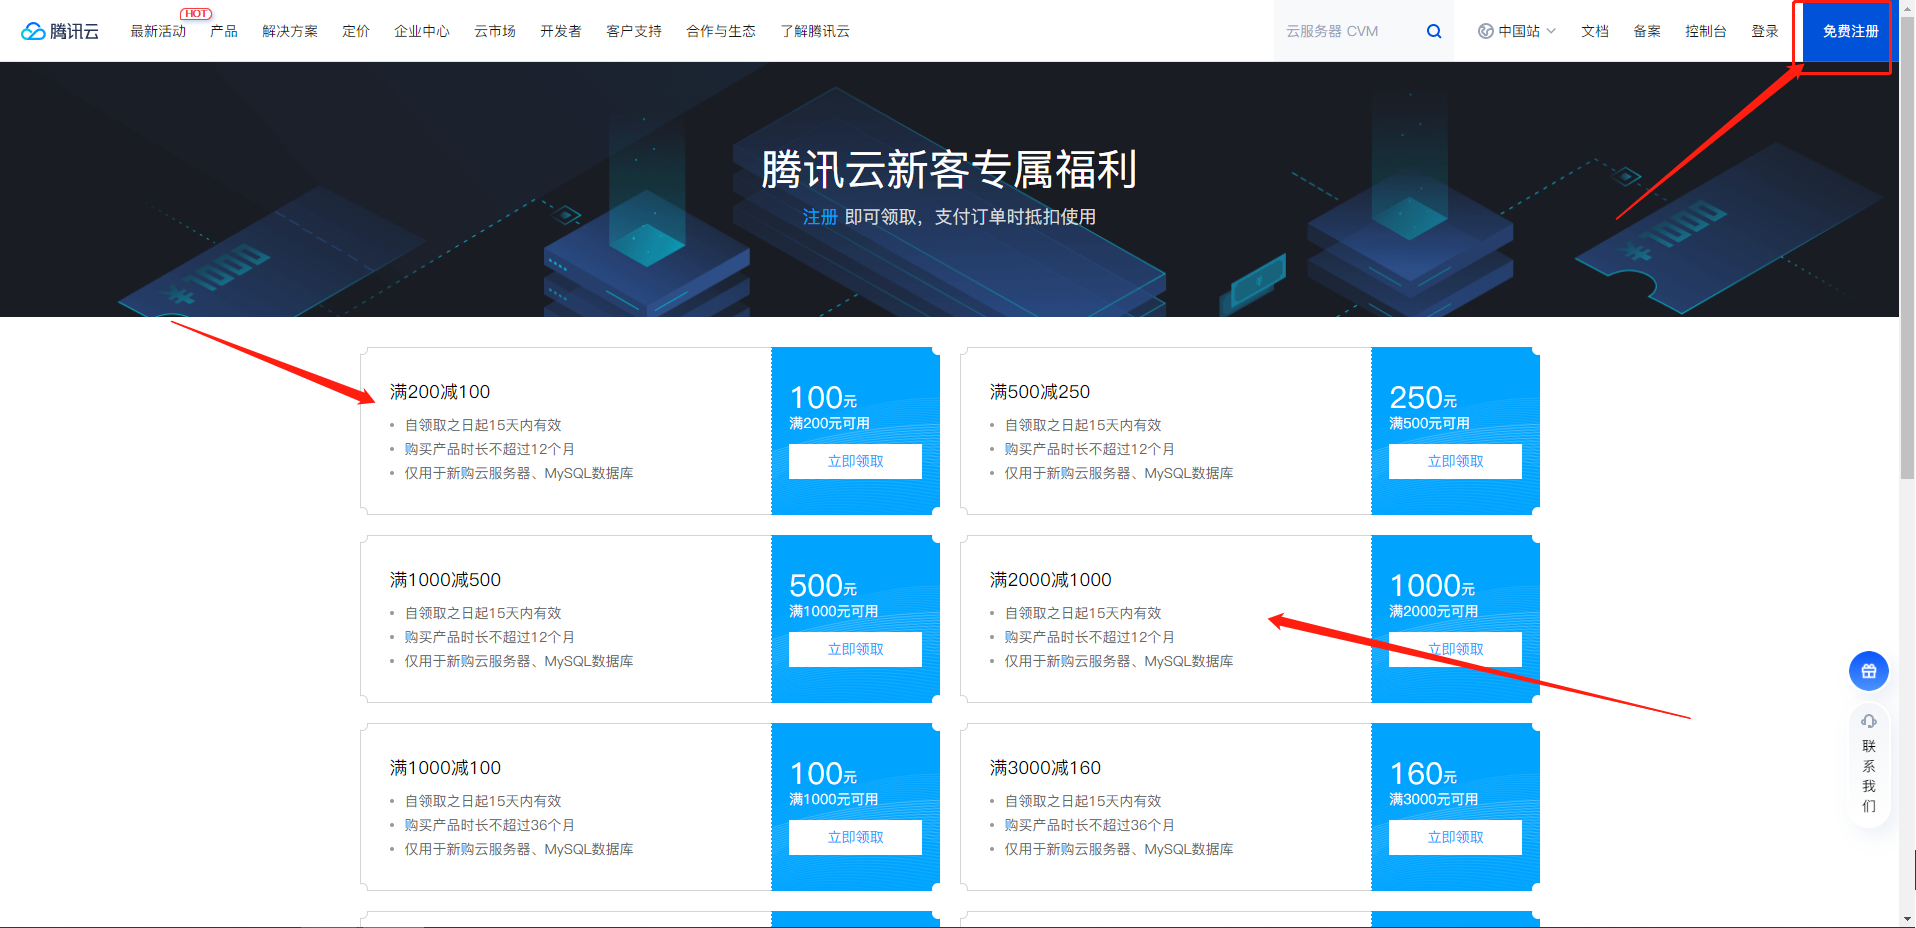
Task: Click the globe icon beside 中国站
Action: (x=1485, y=31)
